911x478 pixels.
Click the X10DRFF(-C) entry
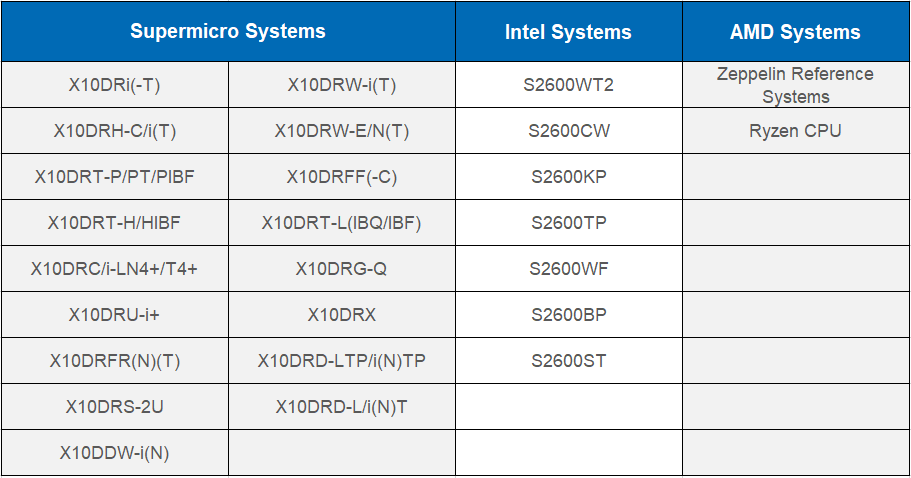click(342, 177)
